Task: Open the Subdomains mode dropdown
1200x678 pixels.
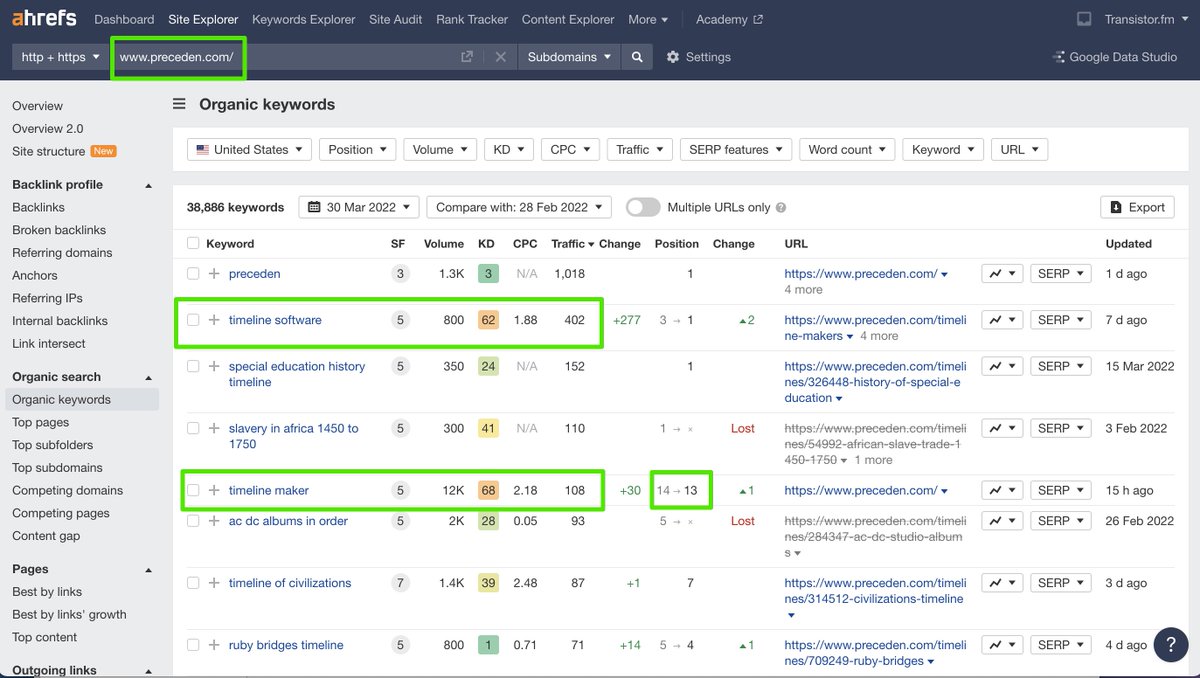Action: pyautogui.click(x=569, y=57)
